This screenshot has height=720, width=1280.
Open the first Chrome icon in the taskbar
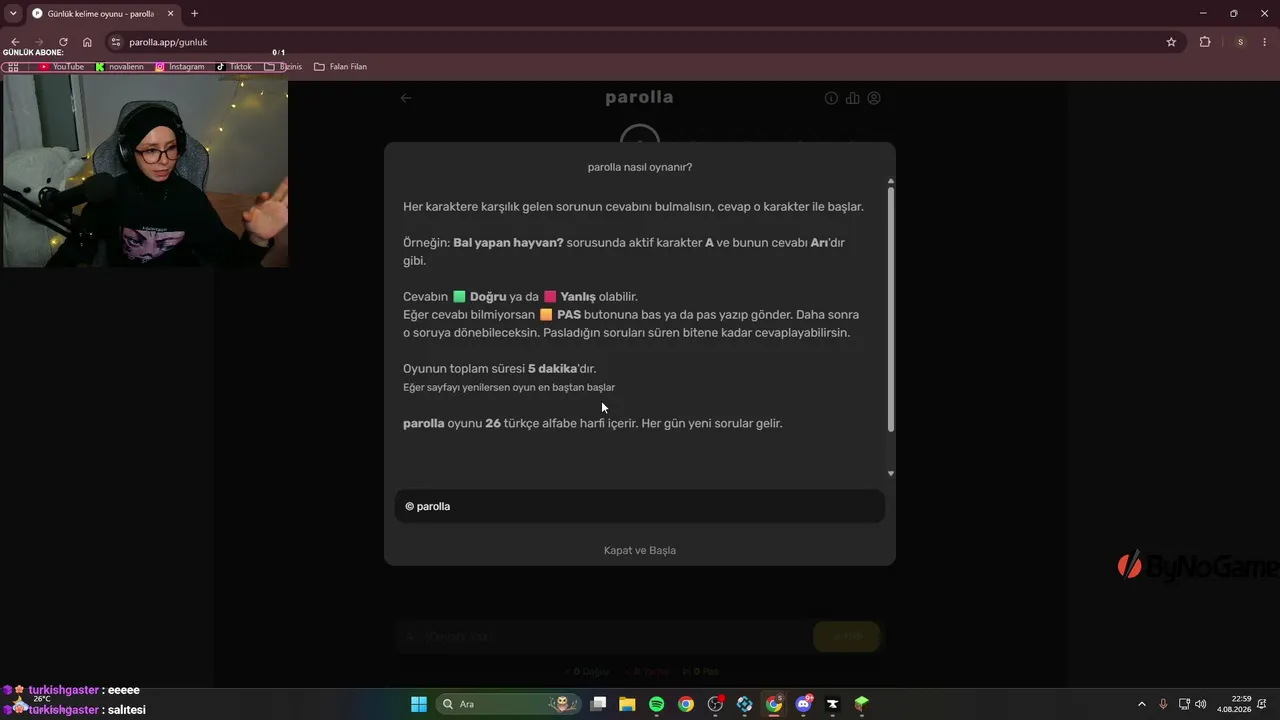point(686,704)
